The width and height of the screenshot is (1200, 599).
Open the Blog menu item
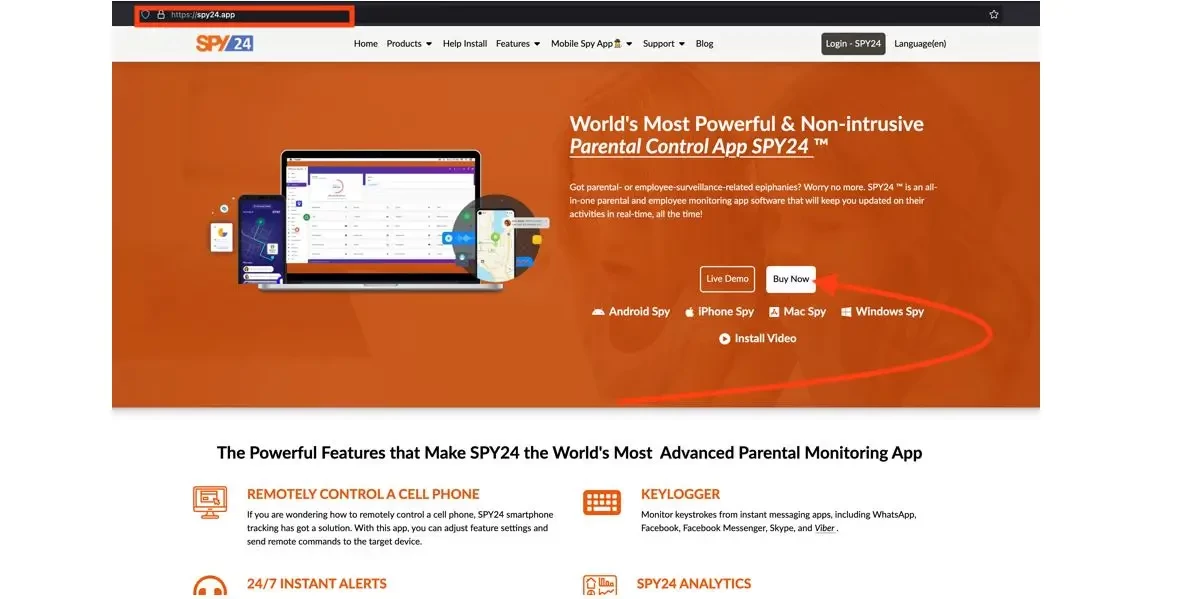(704, 44)
